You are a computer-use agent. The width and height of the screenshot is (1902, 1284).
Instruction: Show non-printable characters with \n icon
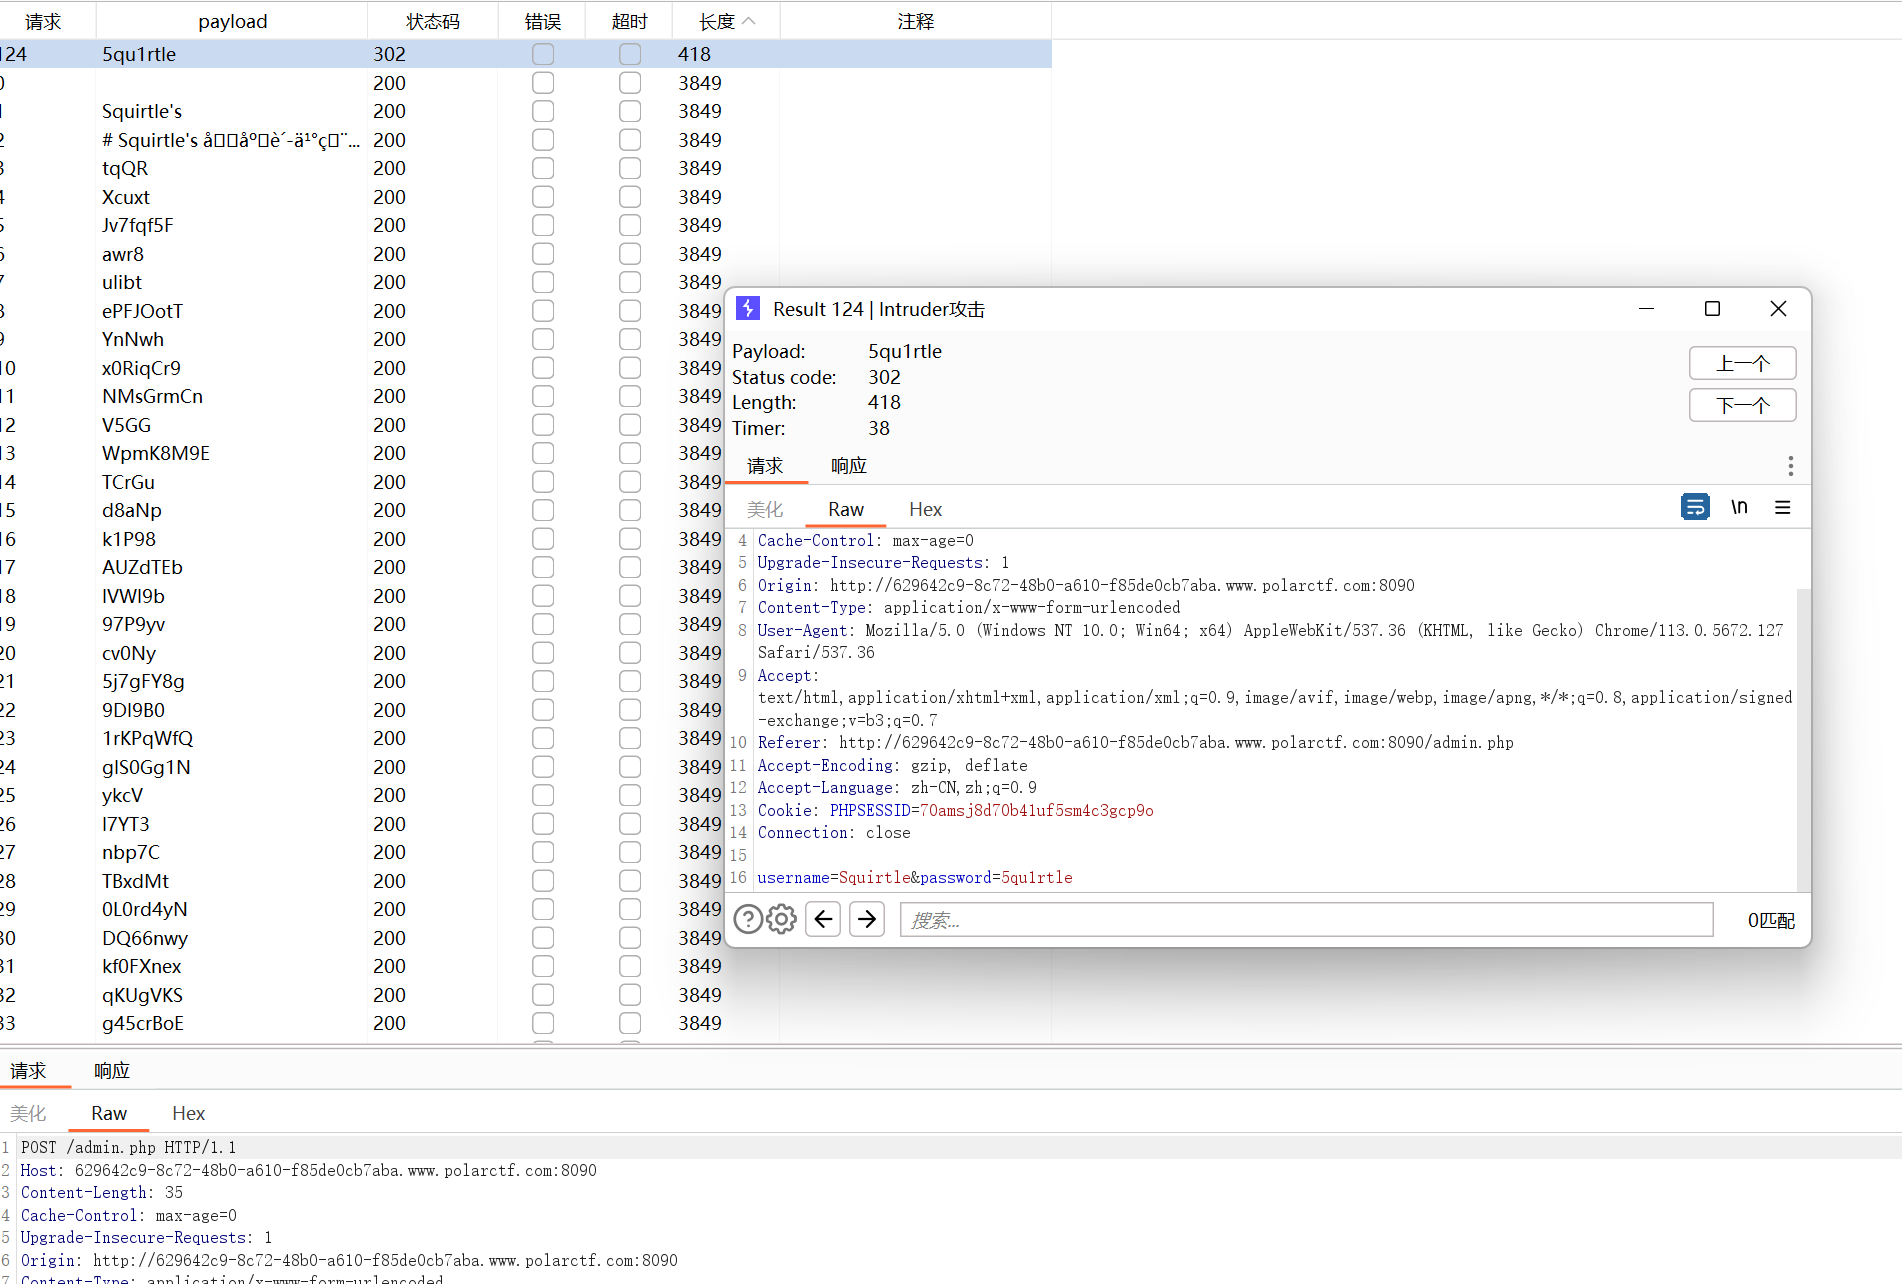(x=1739, y=507)
